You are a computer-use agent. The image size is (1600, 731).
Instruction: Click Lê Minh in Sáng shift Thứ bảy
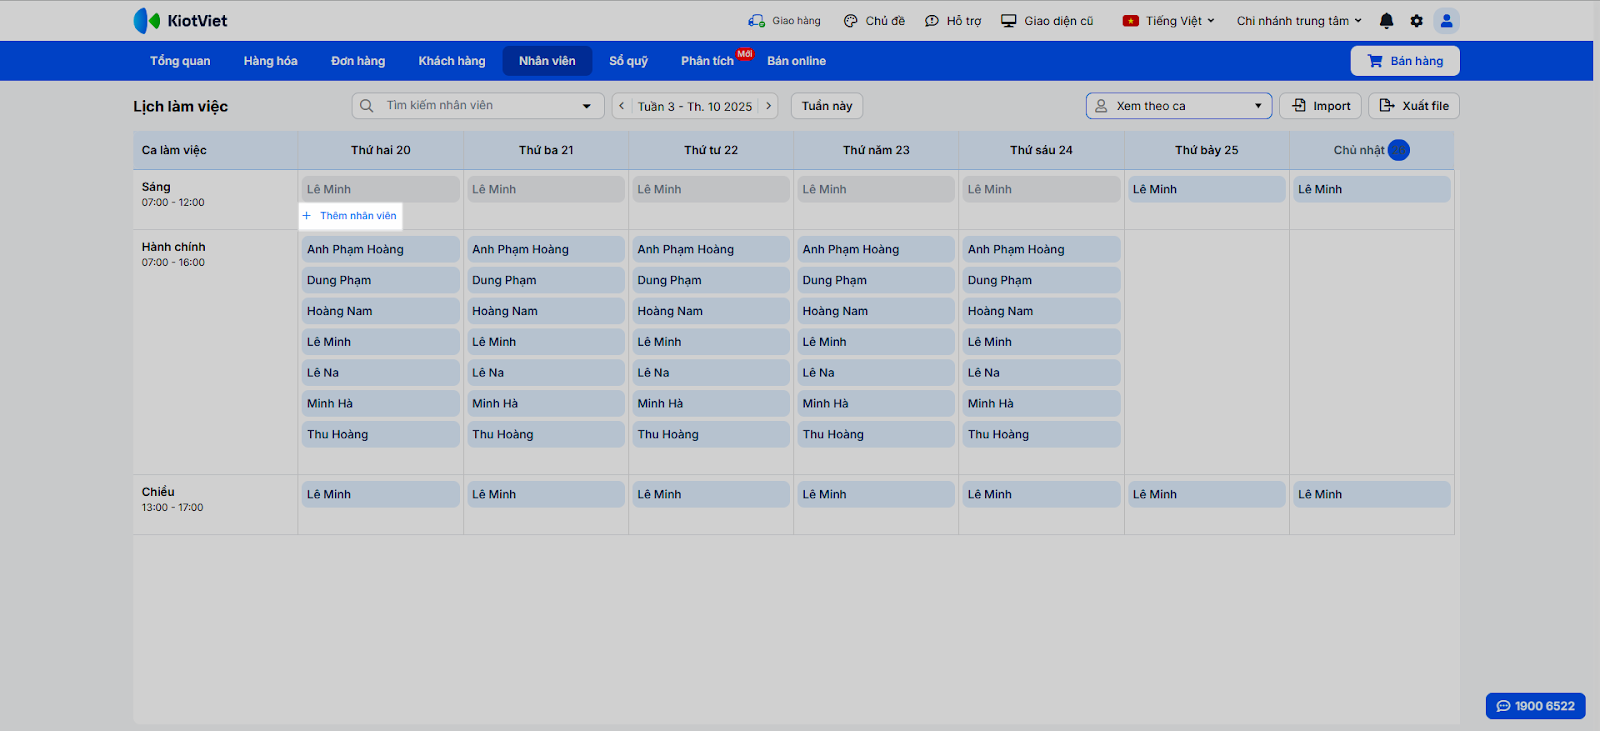point(1206,189)
